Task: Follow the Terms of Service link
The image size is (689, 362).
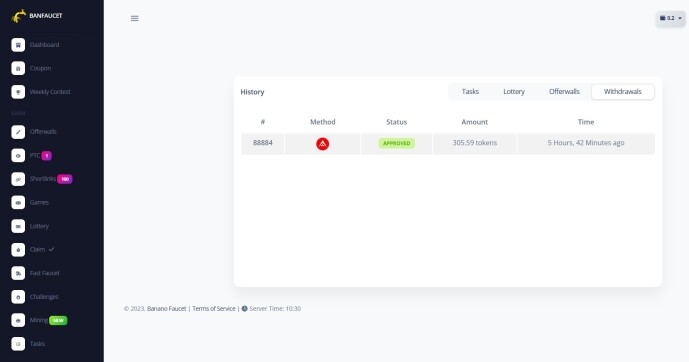Action: pos(214,308)
